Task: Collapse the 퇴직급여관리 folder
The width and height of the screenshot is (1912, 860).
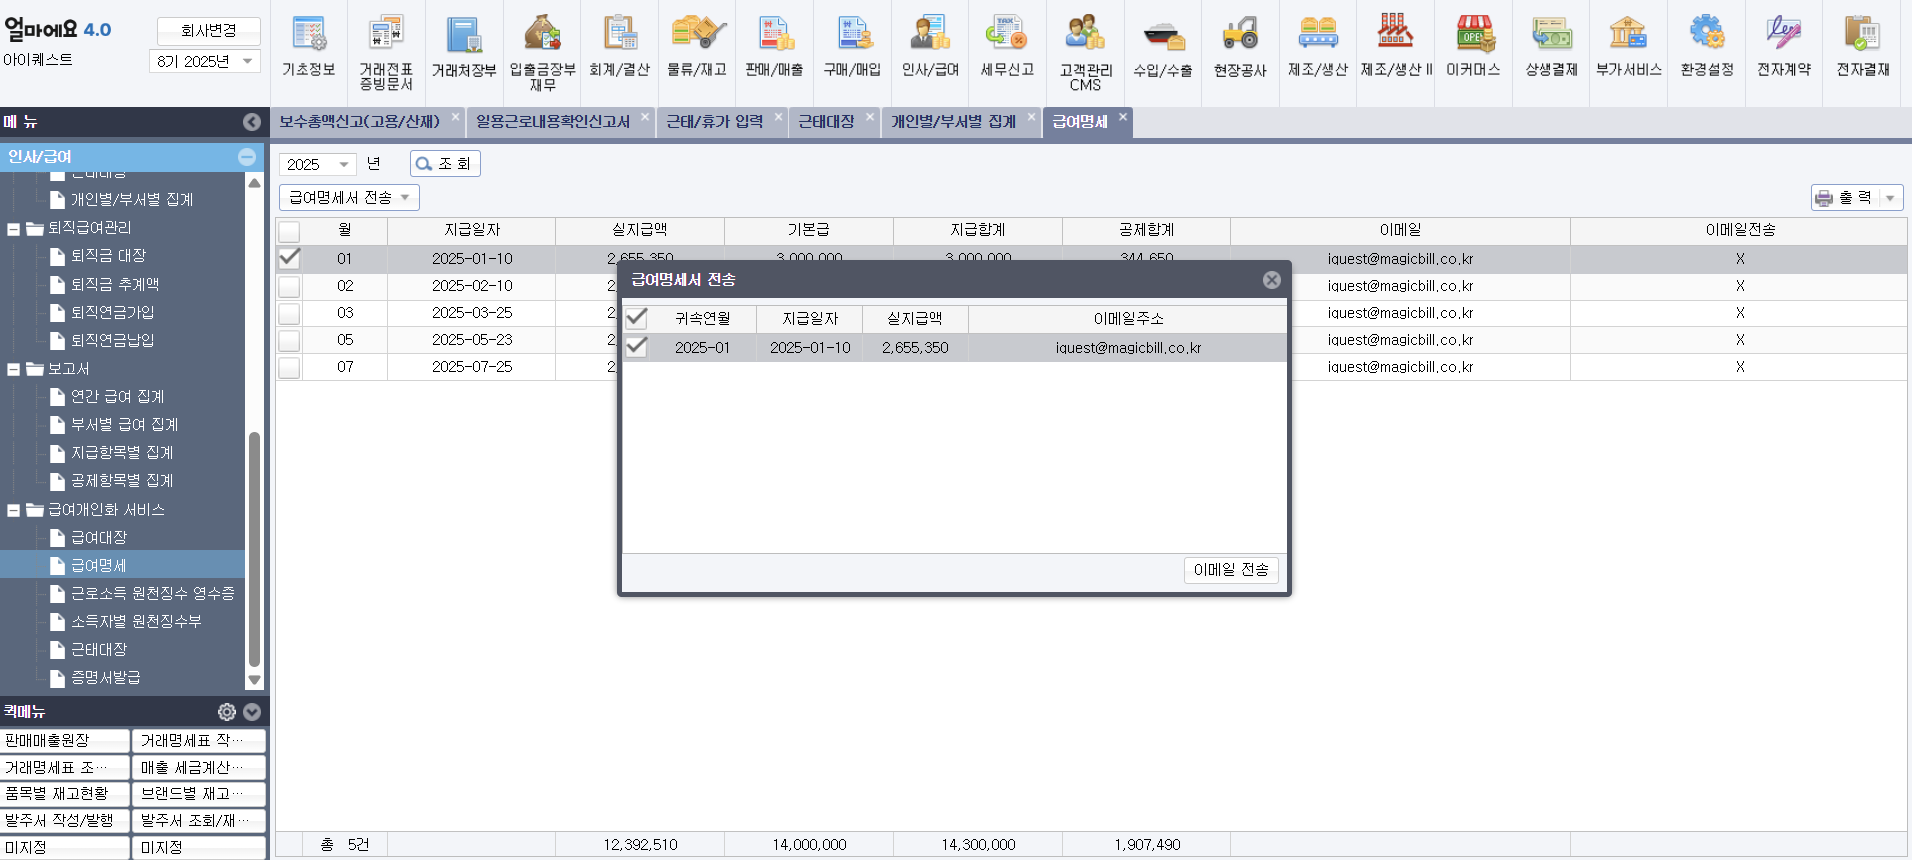Action: (x=13, y=229)
